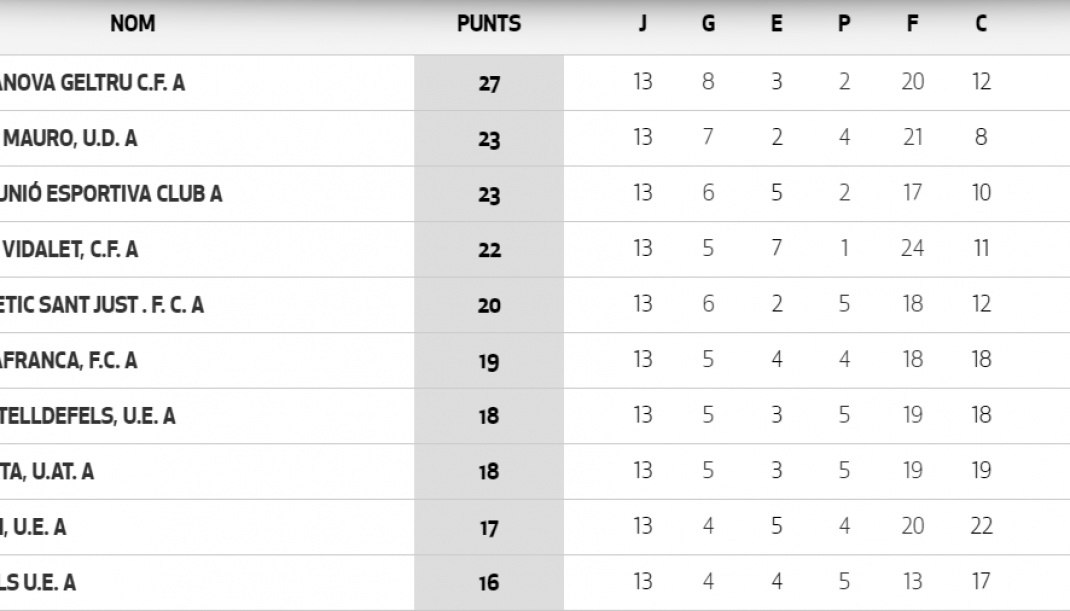Viewport: 1070px width, 611px height.
Task: Click the 16 points cell in the last row
Action: point(488,583)
